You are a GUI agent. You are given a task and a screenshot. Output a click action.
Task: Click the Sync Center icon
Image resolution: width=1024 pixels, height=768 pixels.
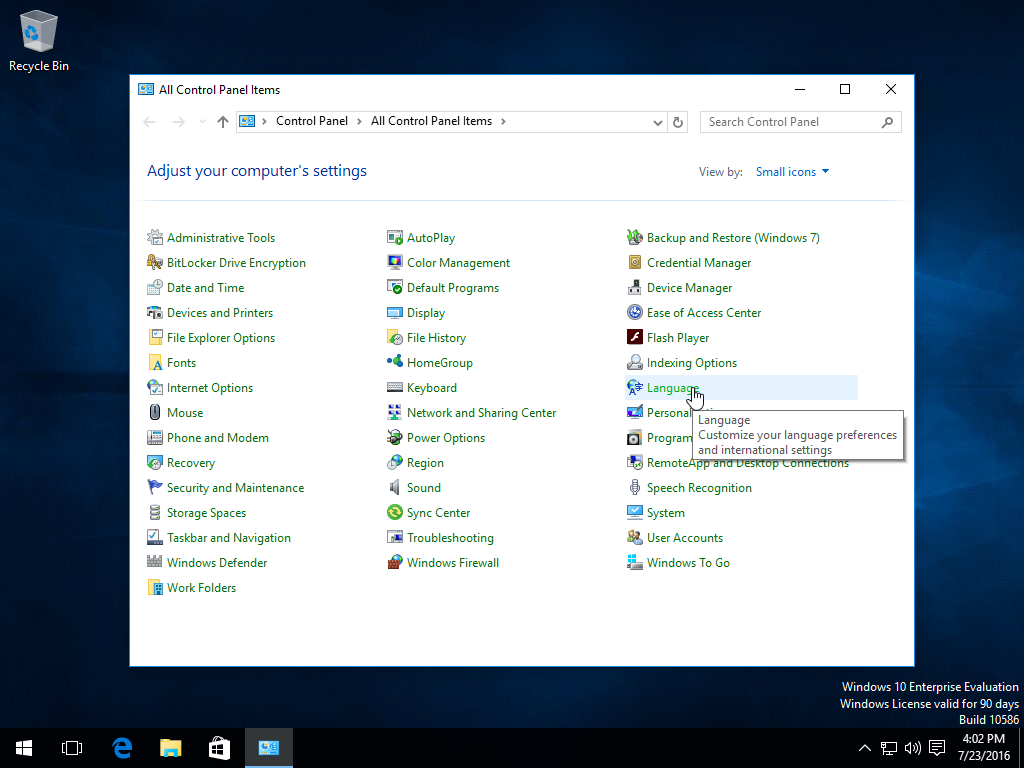click(395, 512)
